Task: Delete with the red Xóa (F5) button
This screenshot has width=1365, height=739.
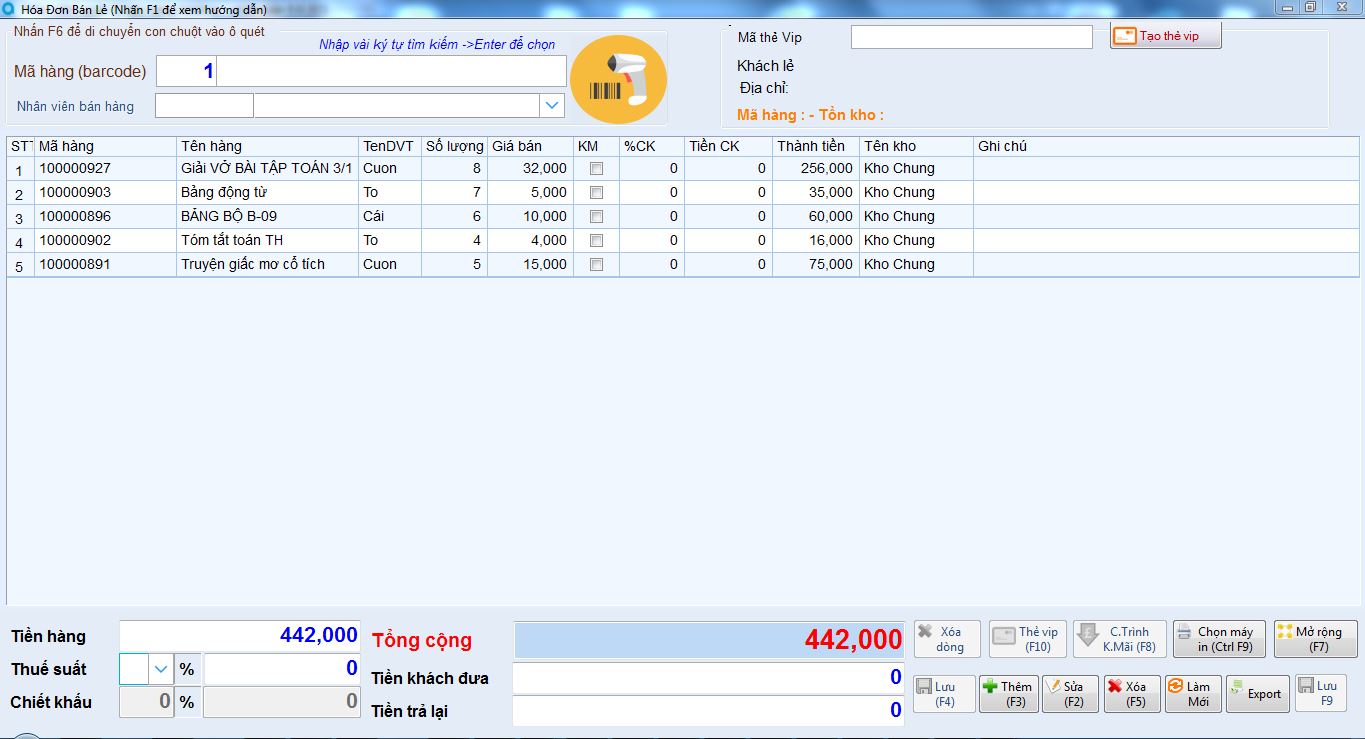Action: tap(1132, 694)
